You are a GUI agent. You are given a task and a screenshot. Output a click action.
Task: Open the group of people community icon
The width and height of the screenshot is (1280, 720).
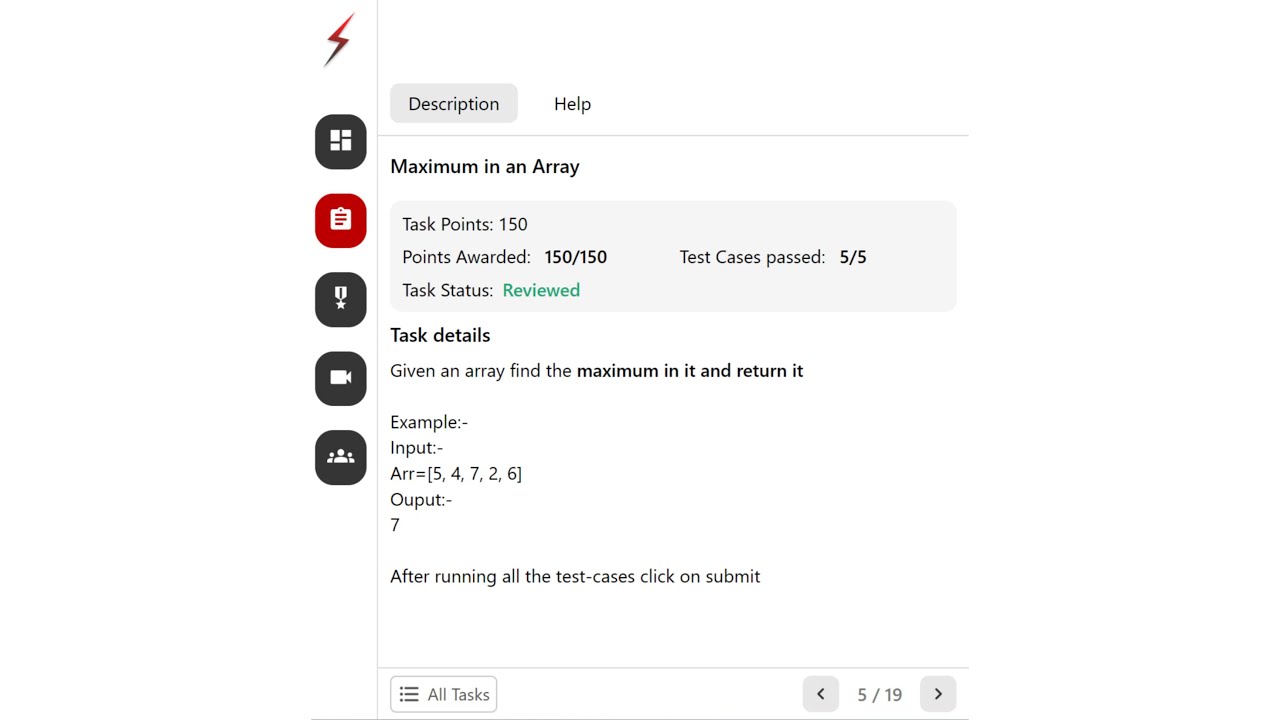pyautogui.click(x=341, y=457)
